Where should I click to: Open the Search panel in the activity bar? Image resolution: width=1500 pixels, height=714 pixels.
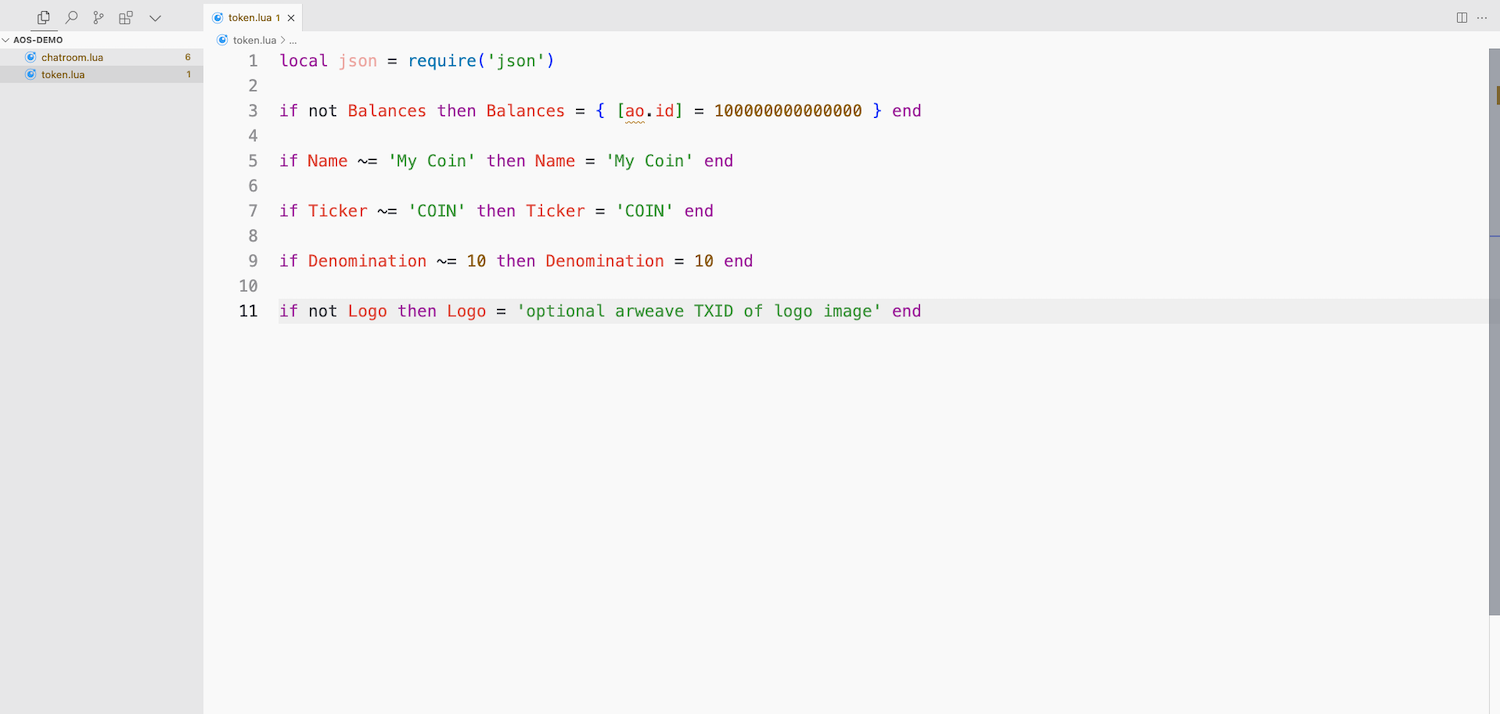click(x=71, y=17)
